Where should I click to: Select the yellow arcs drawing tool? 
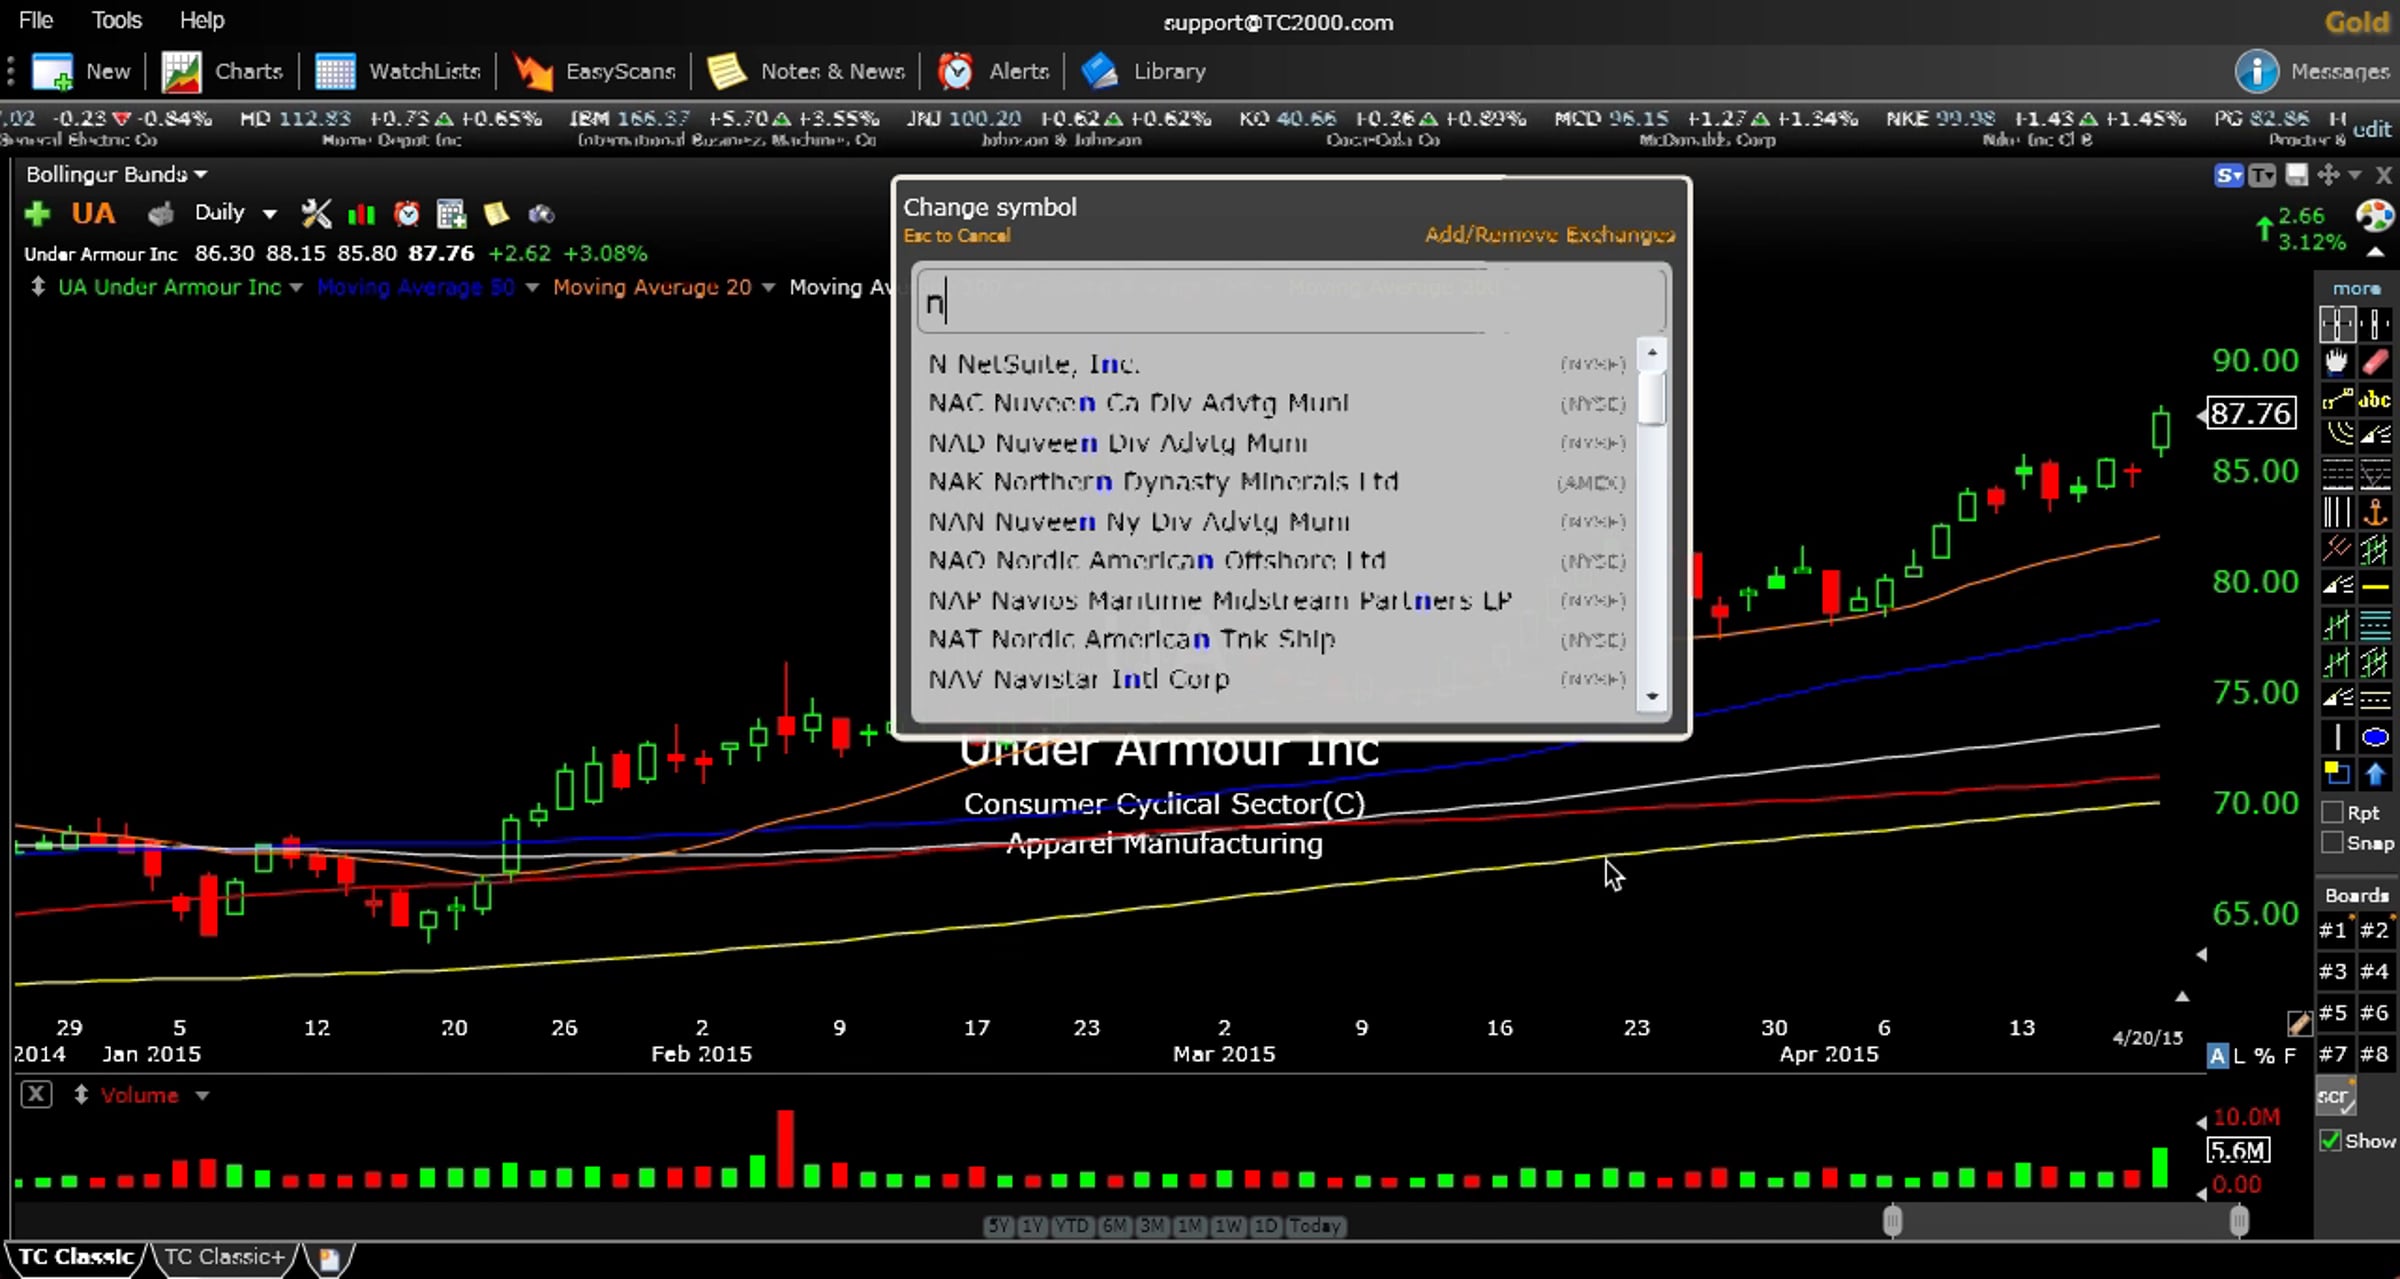pos(2337,436)
